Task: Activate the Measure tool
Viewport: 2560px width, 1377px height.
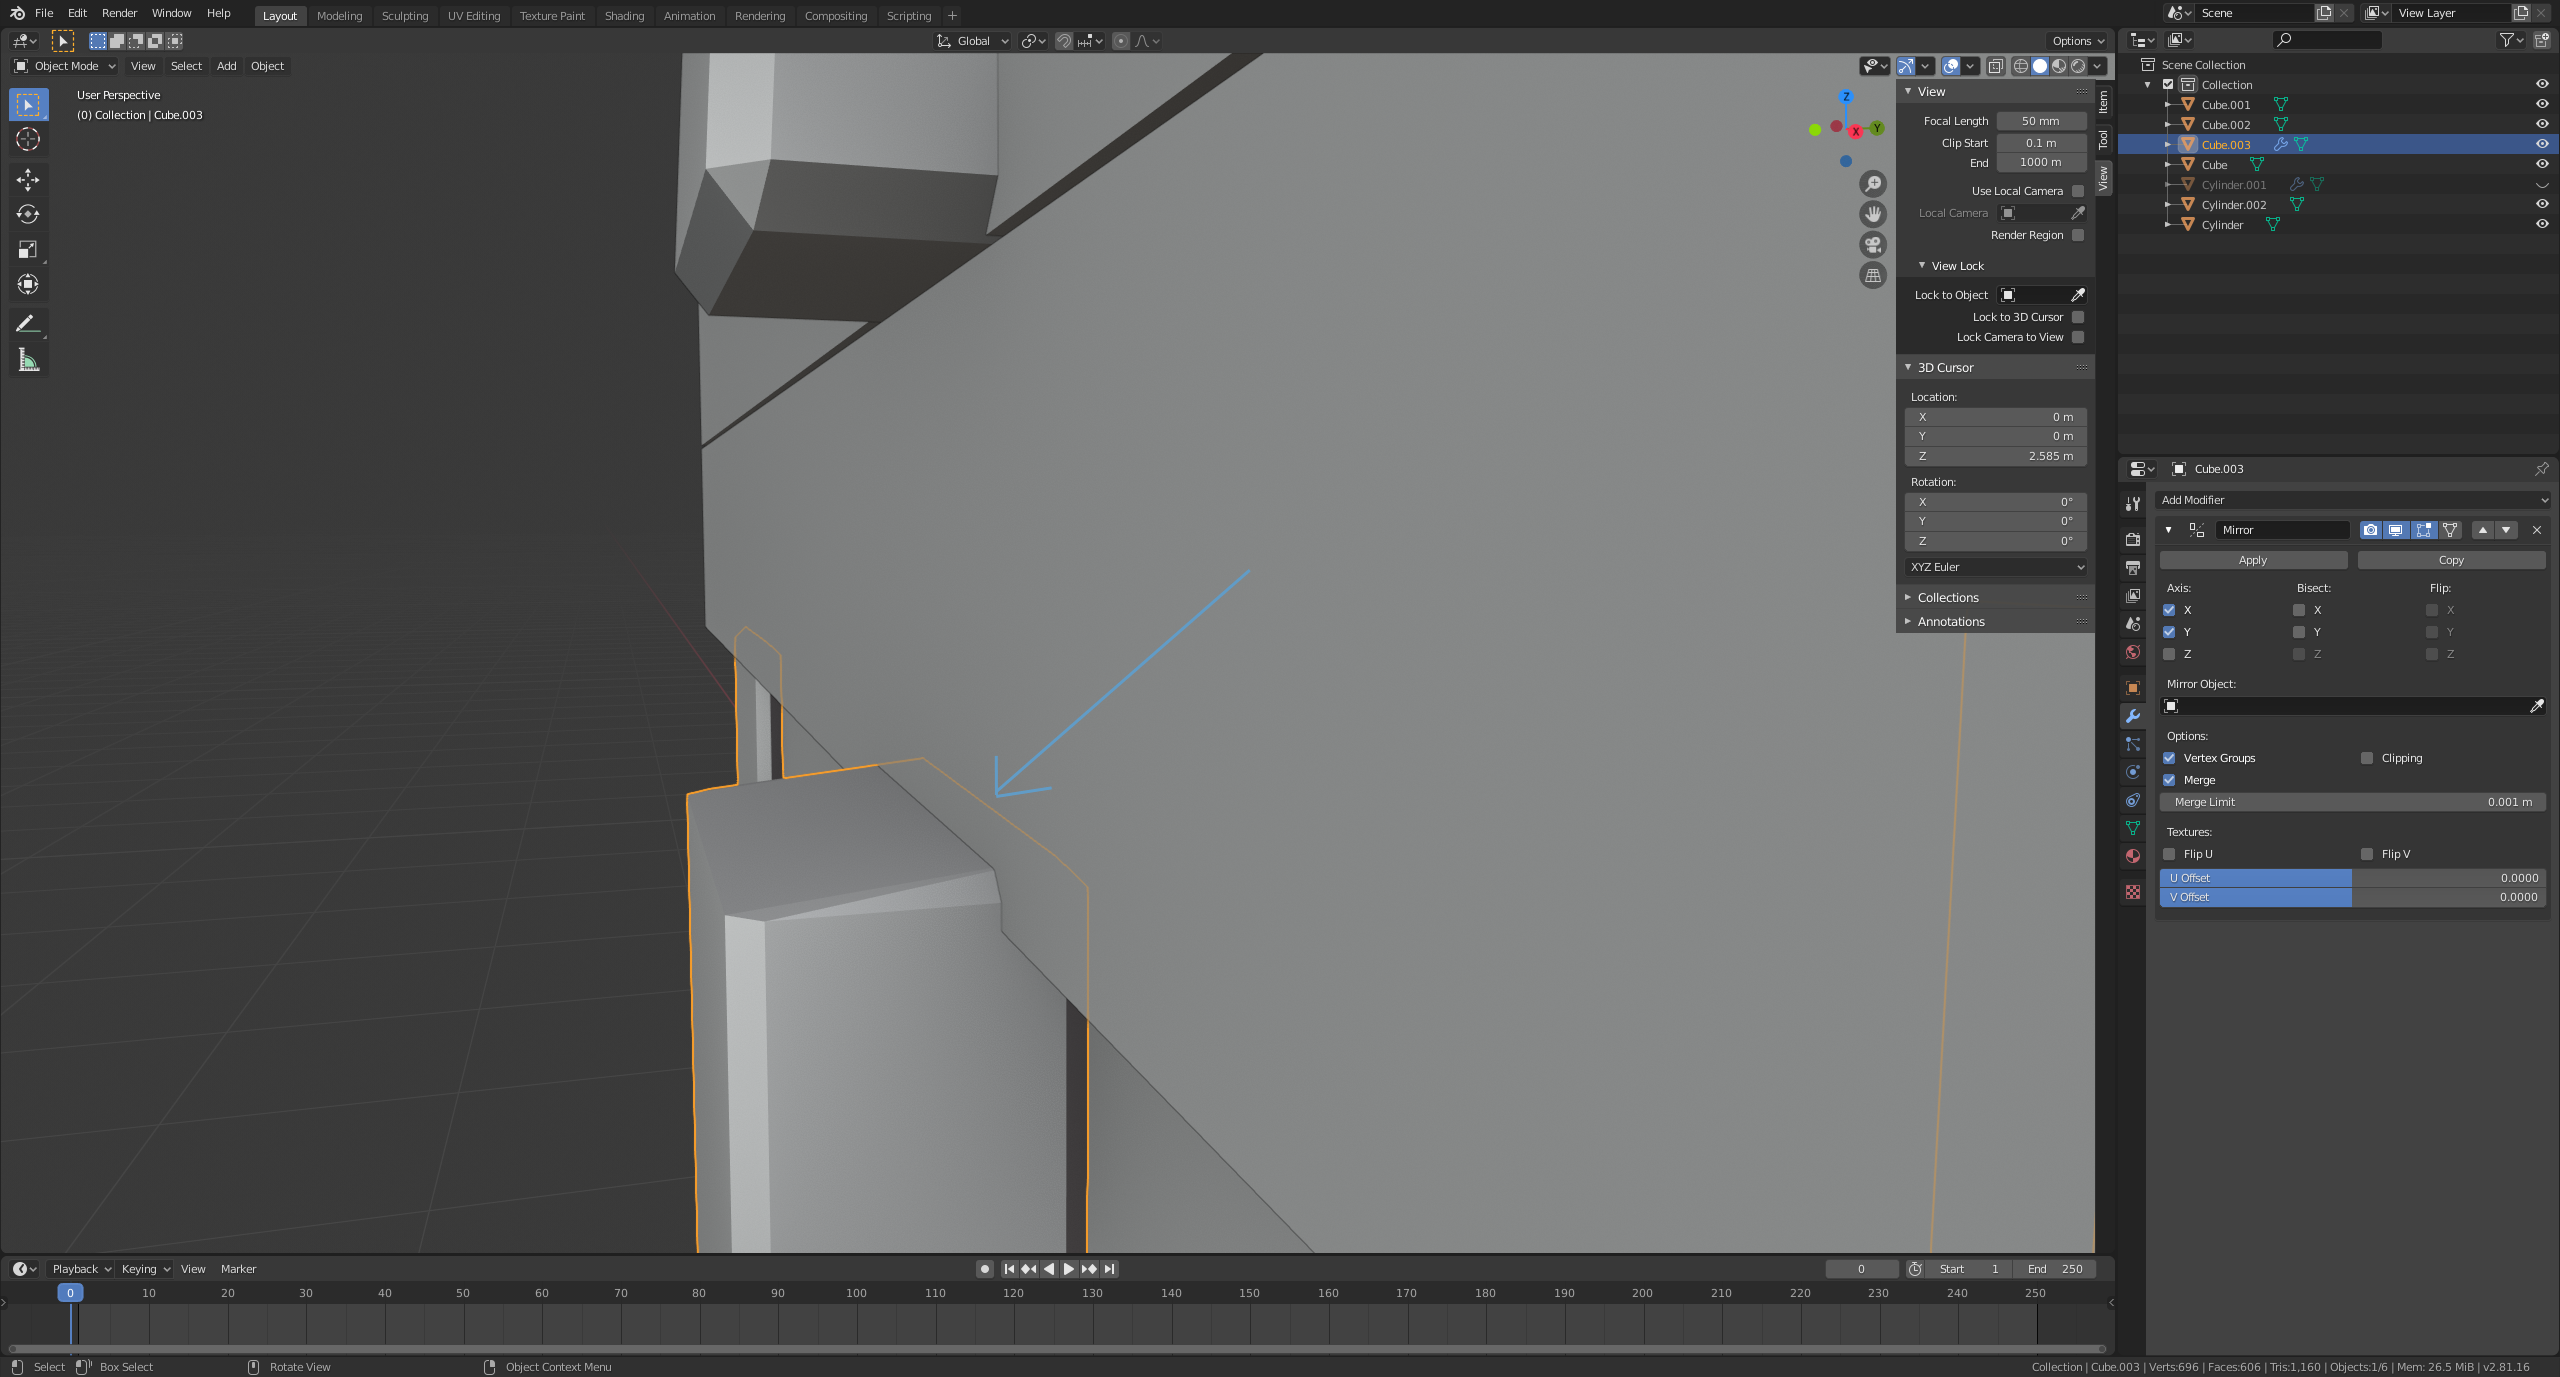Action: pos(28,361)
